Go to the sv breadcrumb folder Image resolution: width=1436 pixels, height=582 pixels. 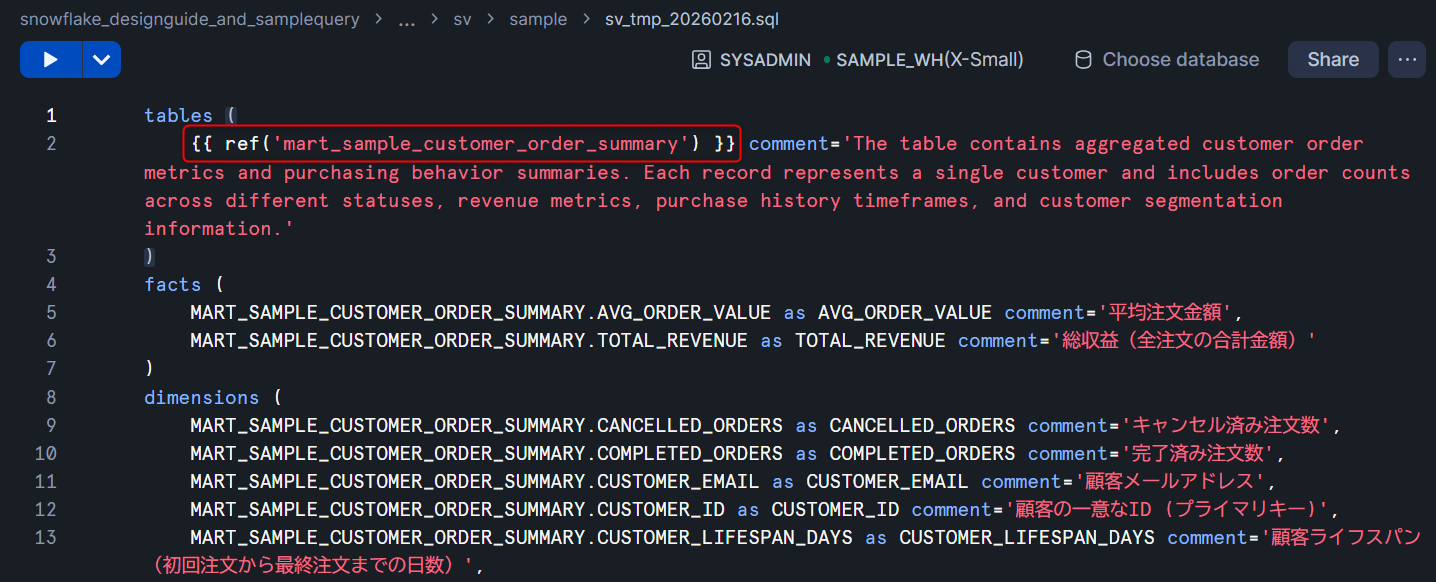click(x=462, y=19)
